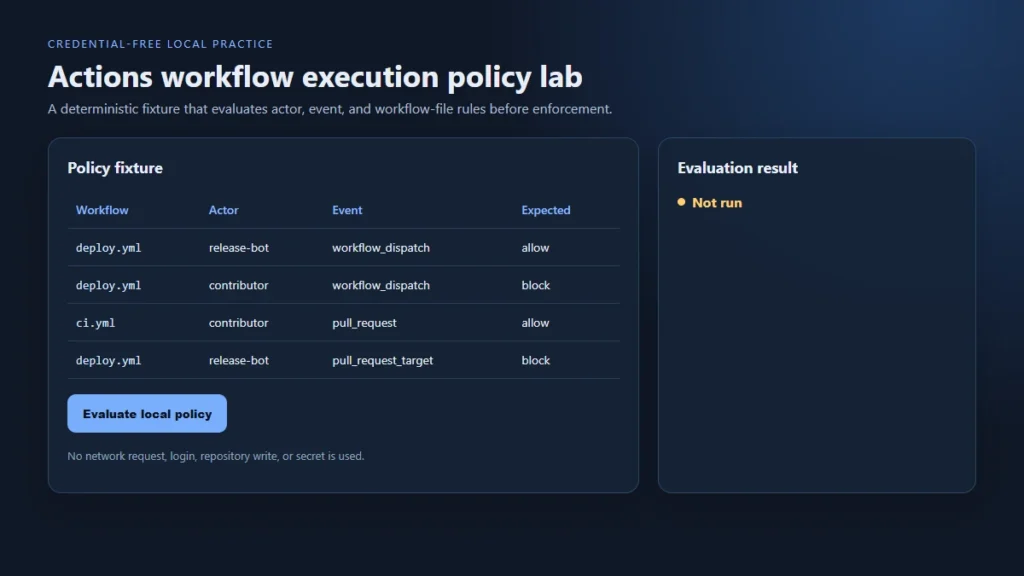Click the Expected column header
The image size is (1024, 576).
[545, 210]
